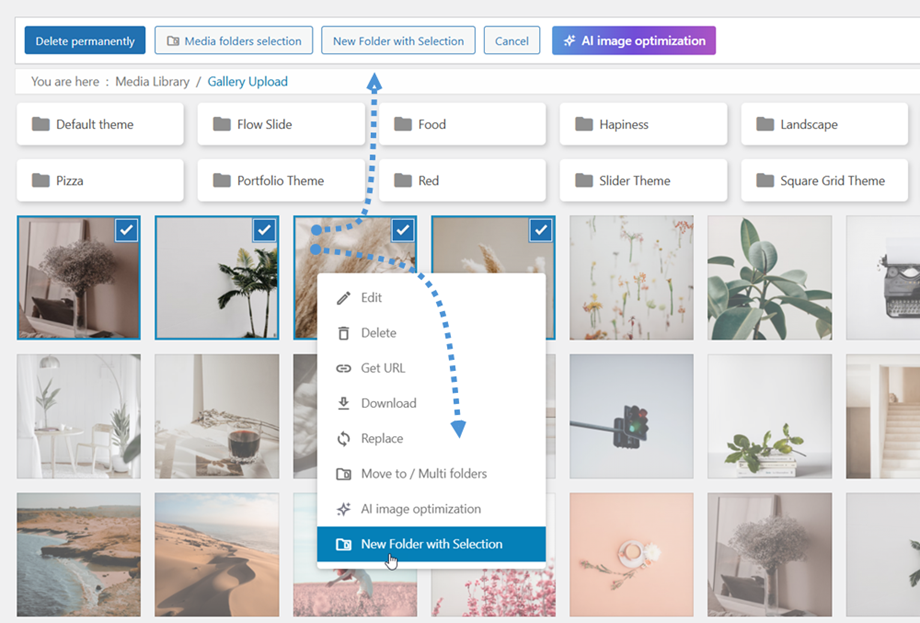Click the Gallery Upload breadcrumb link
Viewport: 920px width, 623px height.
[247, 82]
